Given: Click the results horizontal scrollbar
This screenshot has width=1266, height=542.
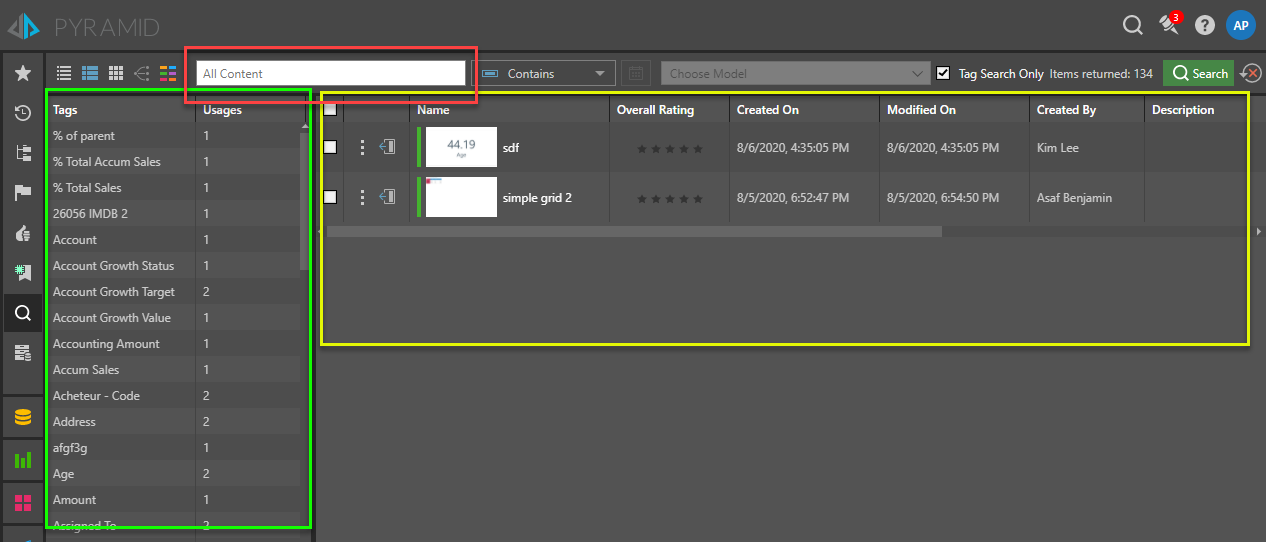Looking at the screenshot, I should [x=634, y=231].
